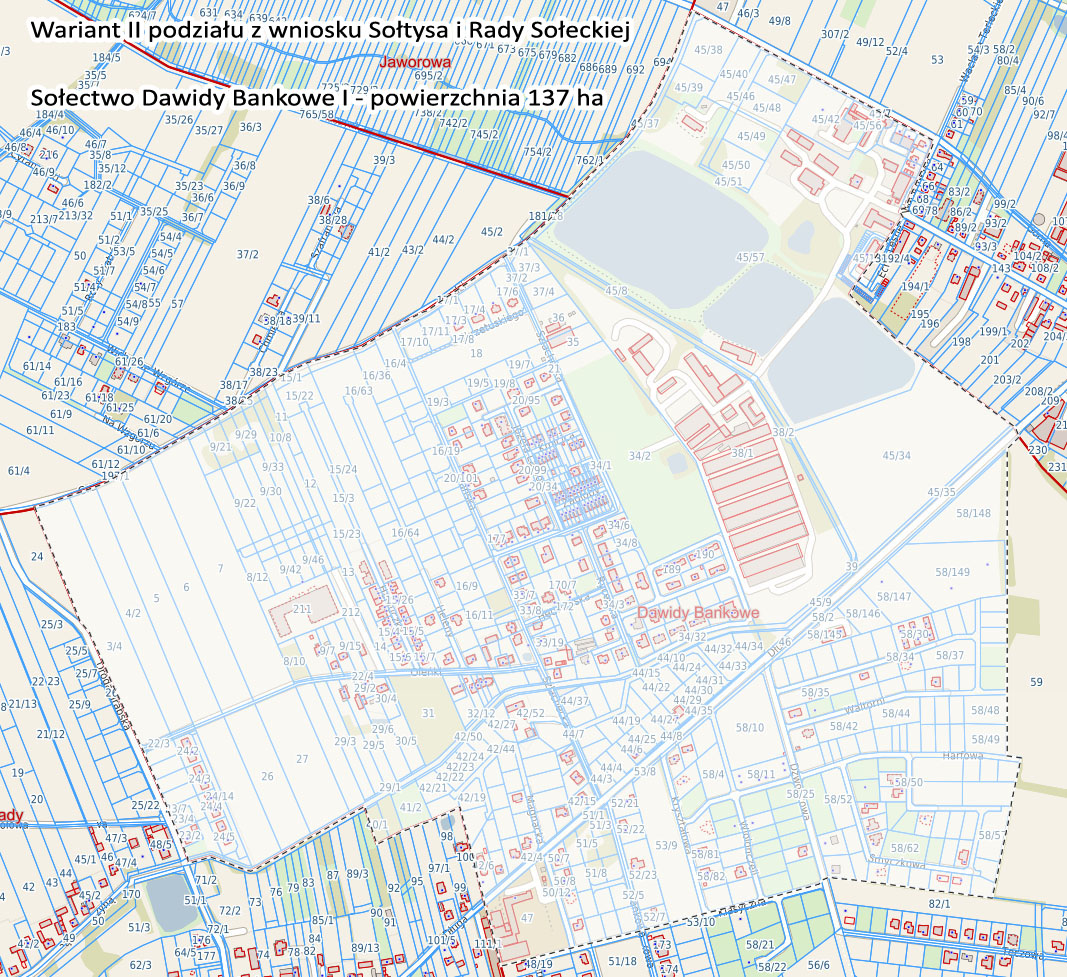1067x977 pixels.
Task: Select parcel 45/35
Action: point(941,492)
